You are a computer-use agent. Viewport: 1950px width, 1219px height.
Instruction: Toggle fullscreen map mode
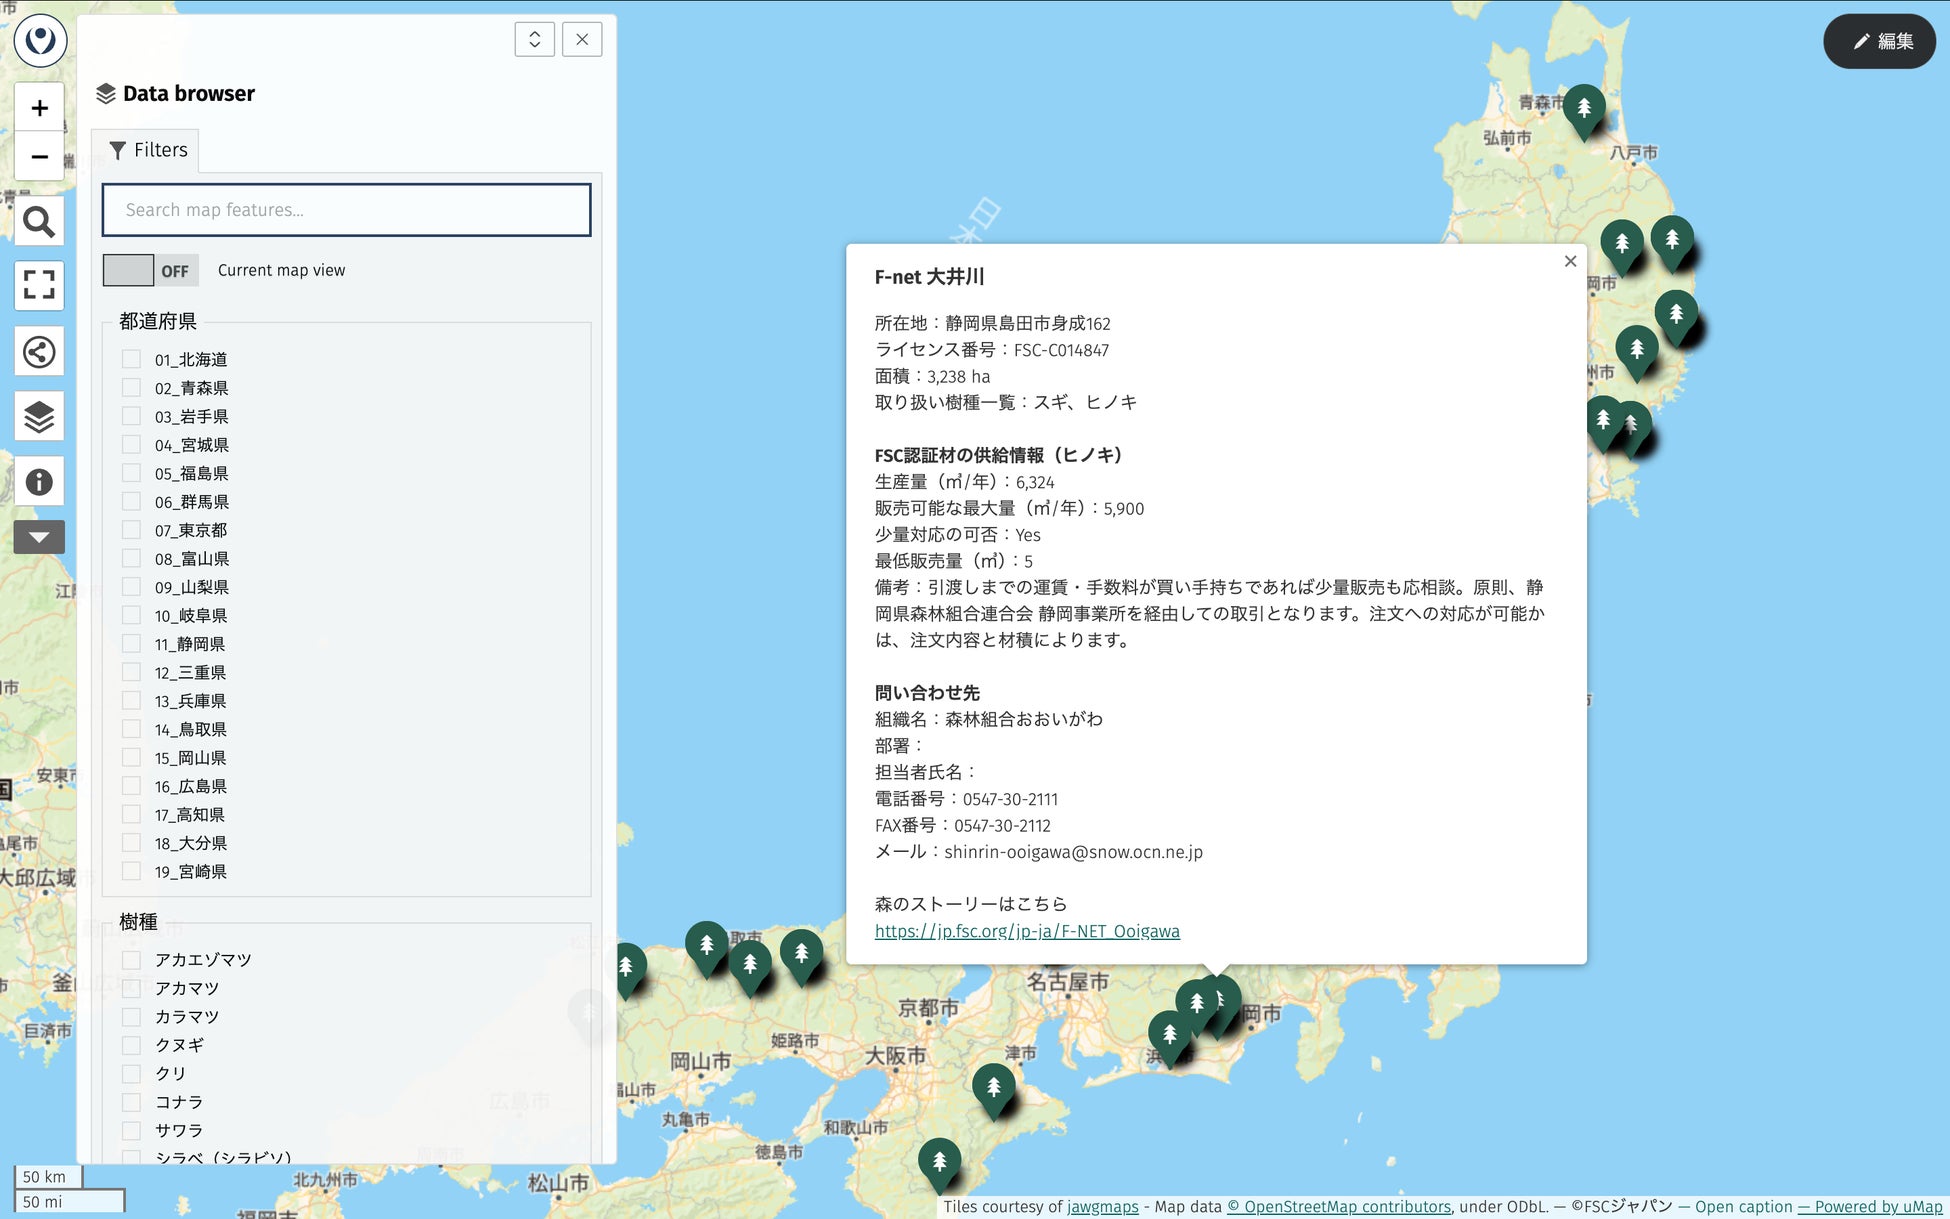pyautogui.click(x=39, y=286)
